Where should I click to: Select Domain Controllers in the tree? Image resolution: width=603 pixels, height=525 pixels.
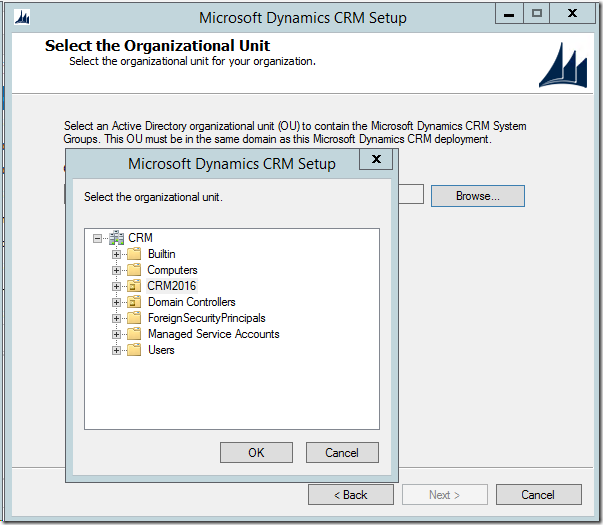[x=192, y=302]
